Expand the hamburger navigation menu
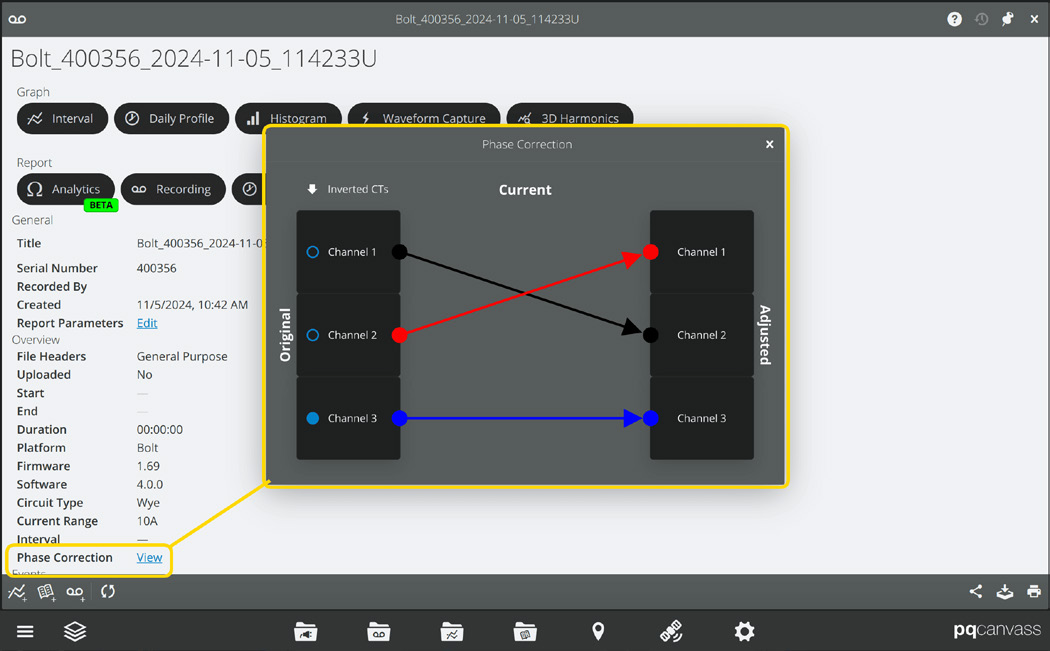Screen dimensions: 1050x651 coord(25,631)
